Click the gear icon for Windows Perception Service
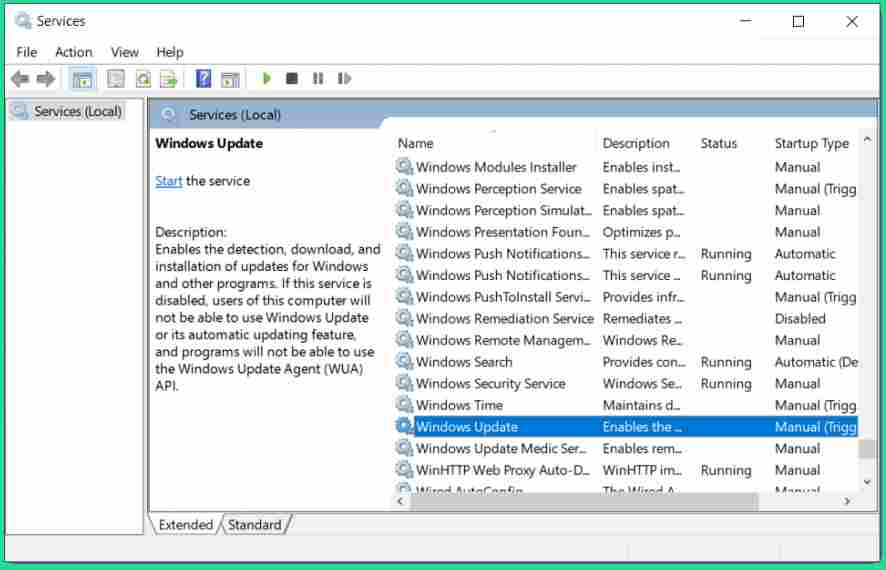Image resolution: width=886 pixels, height=570 pixels. 404,188
